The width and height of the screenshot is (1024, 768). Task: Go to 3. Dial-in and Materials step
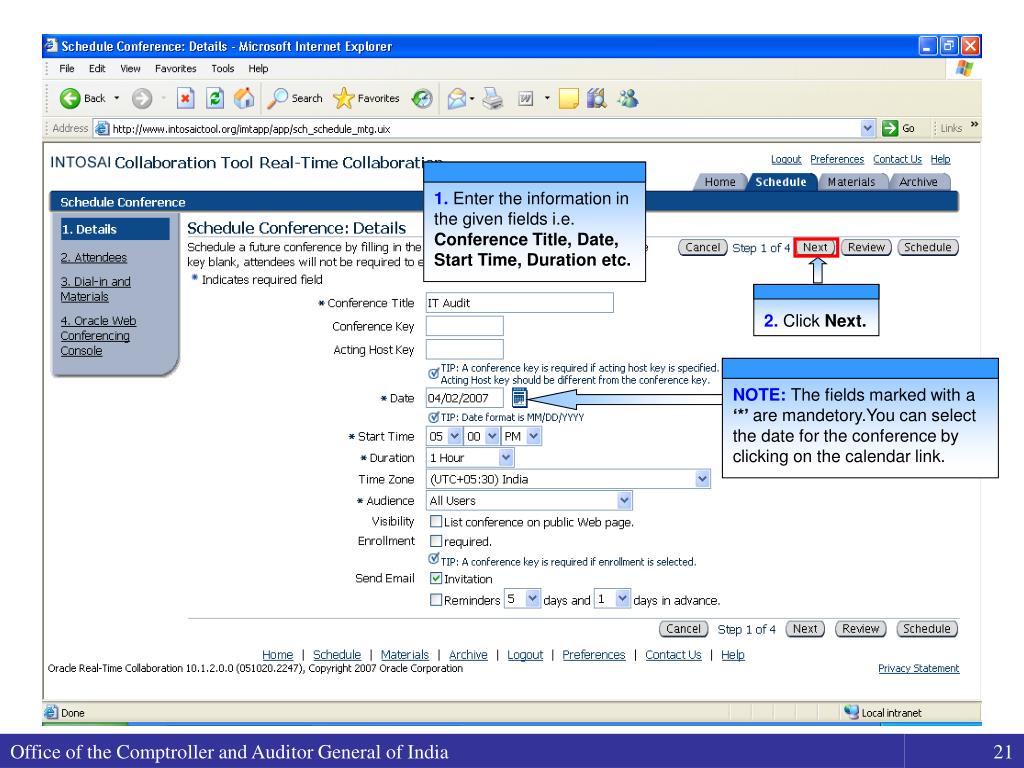tap(95, 289)
